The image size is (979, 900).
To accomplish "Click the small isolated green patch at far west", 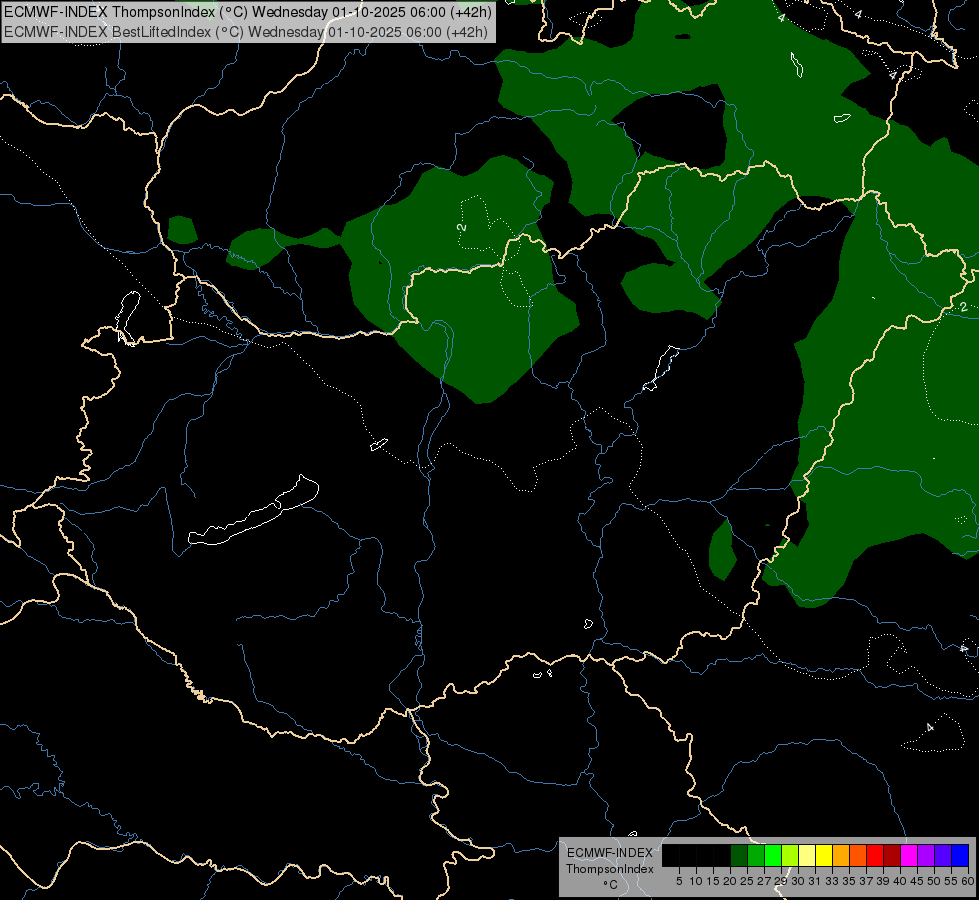I will pyautogui.click(x=182, y=230).
